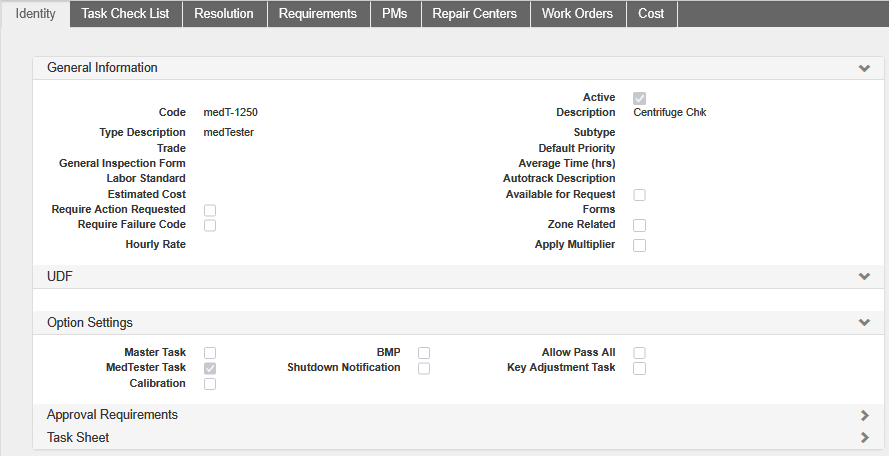Open the PMs tab
The width and height of the screenshot is (889, 456).
[394, 14]
